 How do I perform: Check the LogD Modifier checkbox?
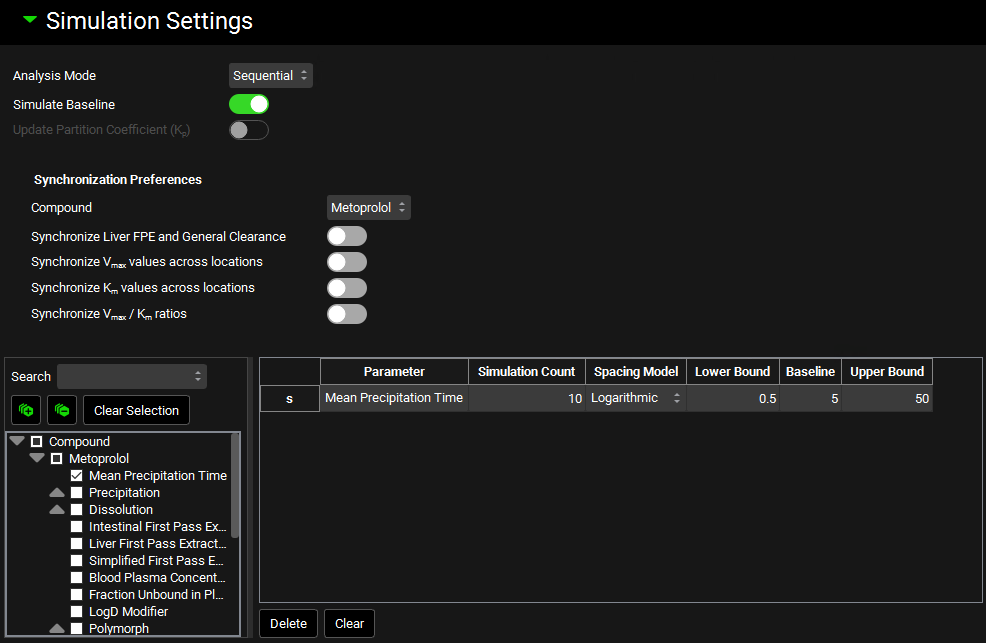(77, 612)
